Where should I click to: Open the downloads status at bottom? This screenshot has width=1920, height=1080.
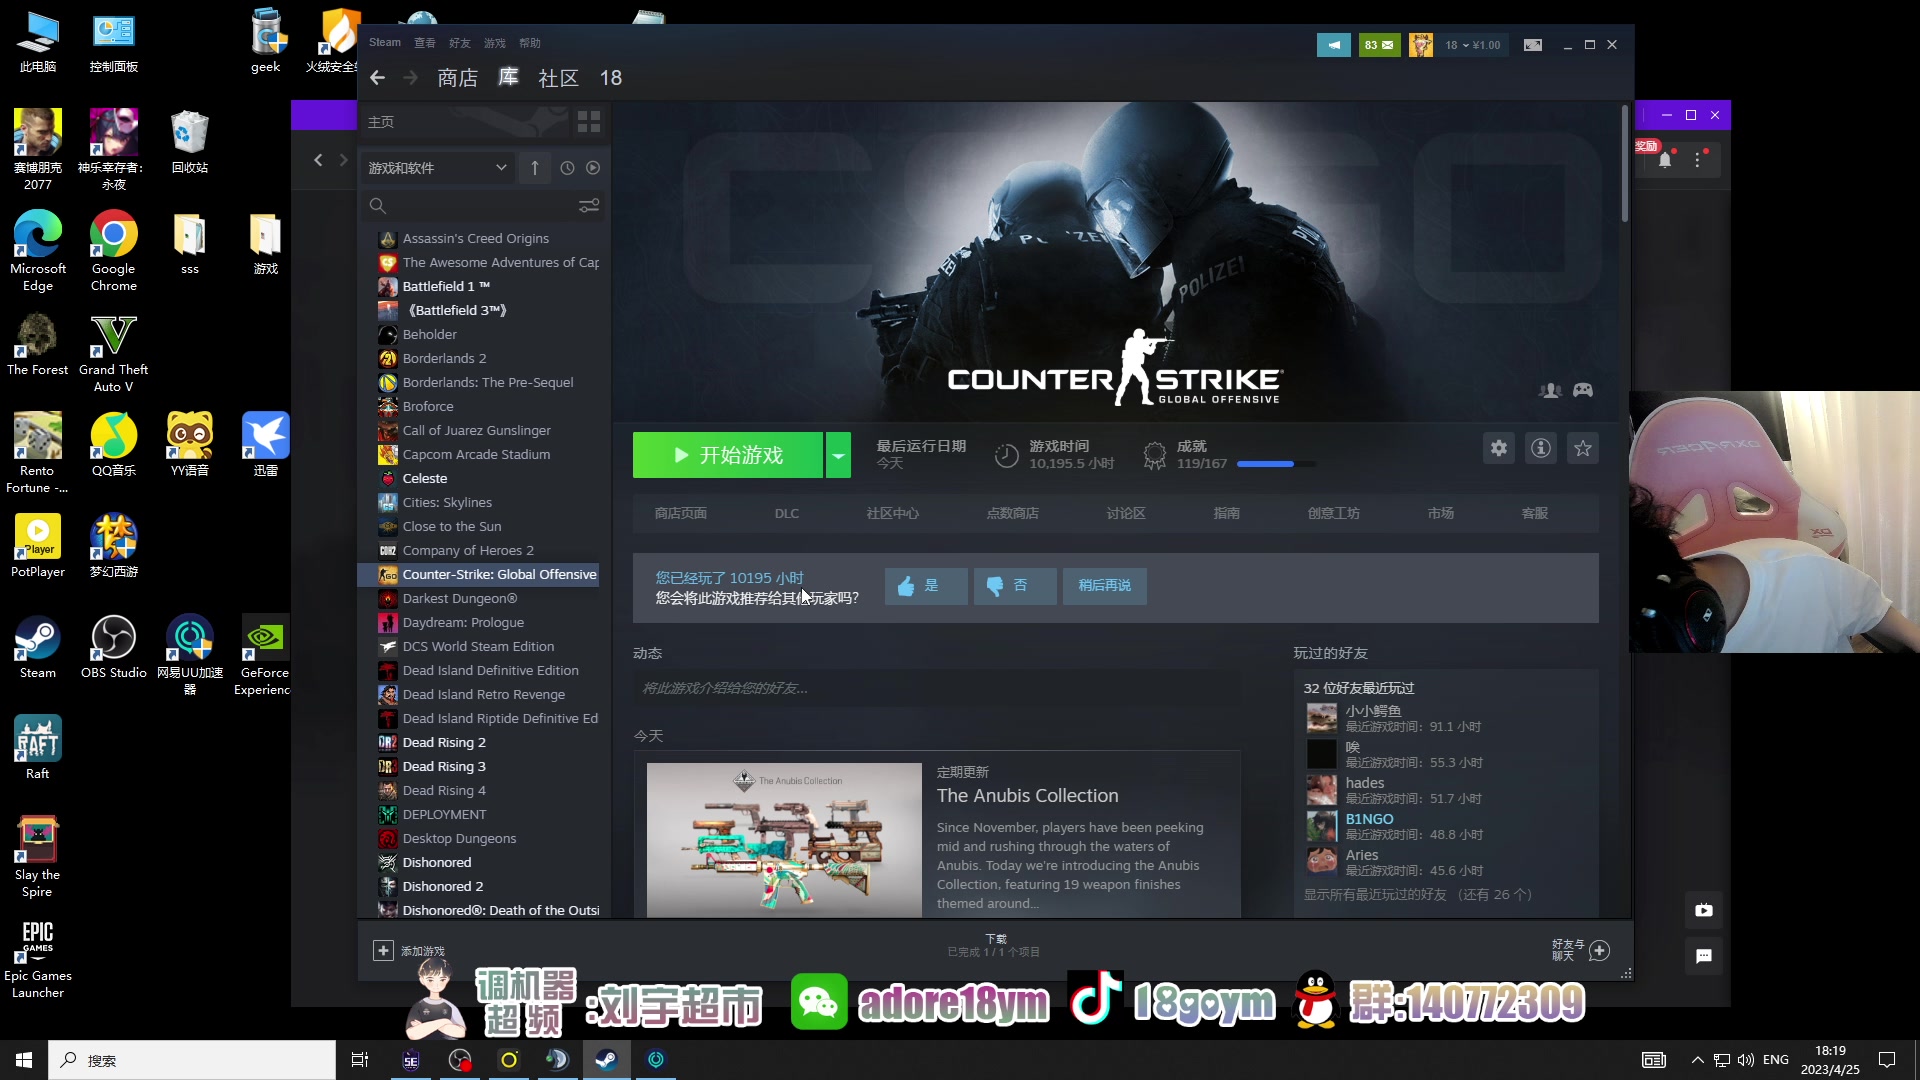994,945
